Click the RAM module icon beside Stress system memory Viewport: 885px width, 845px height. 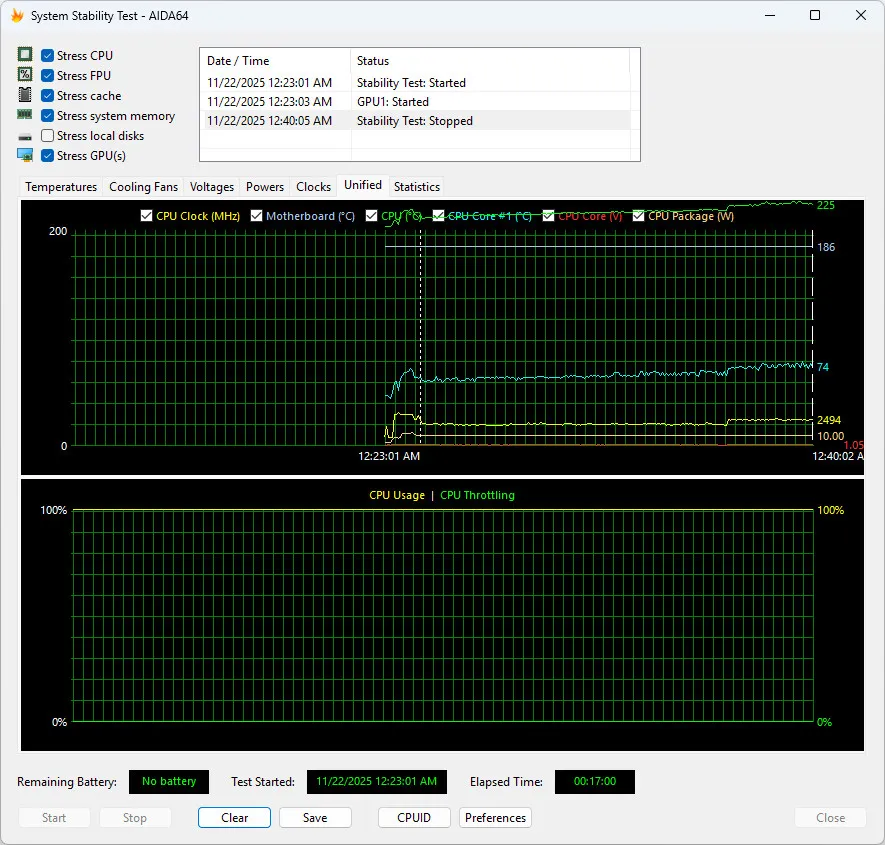click(x=25, y=115)
